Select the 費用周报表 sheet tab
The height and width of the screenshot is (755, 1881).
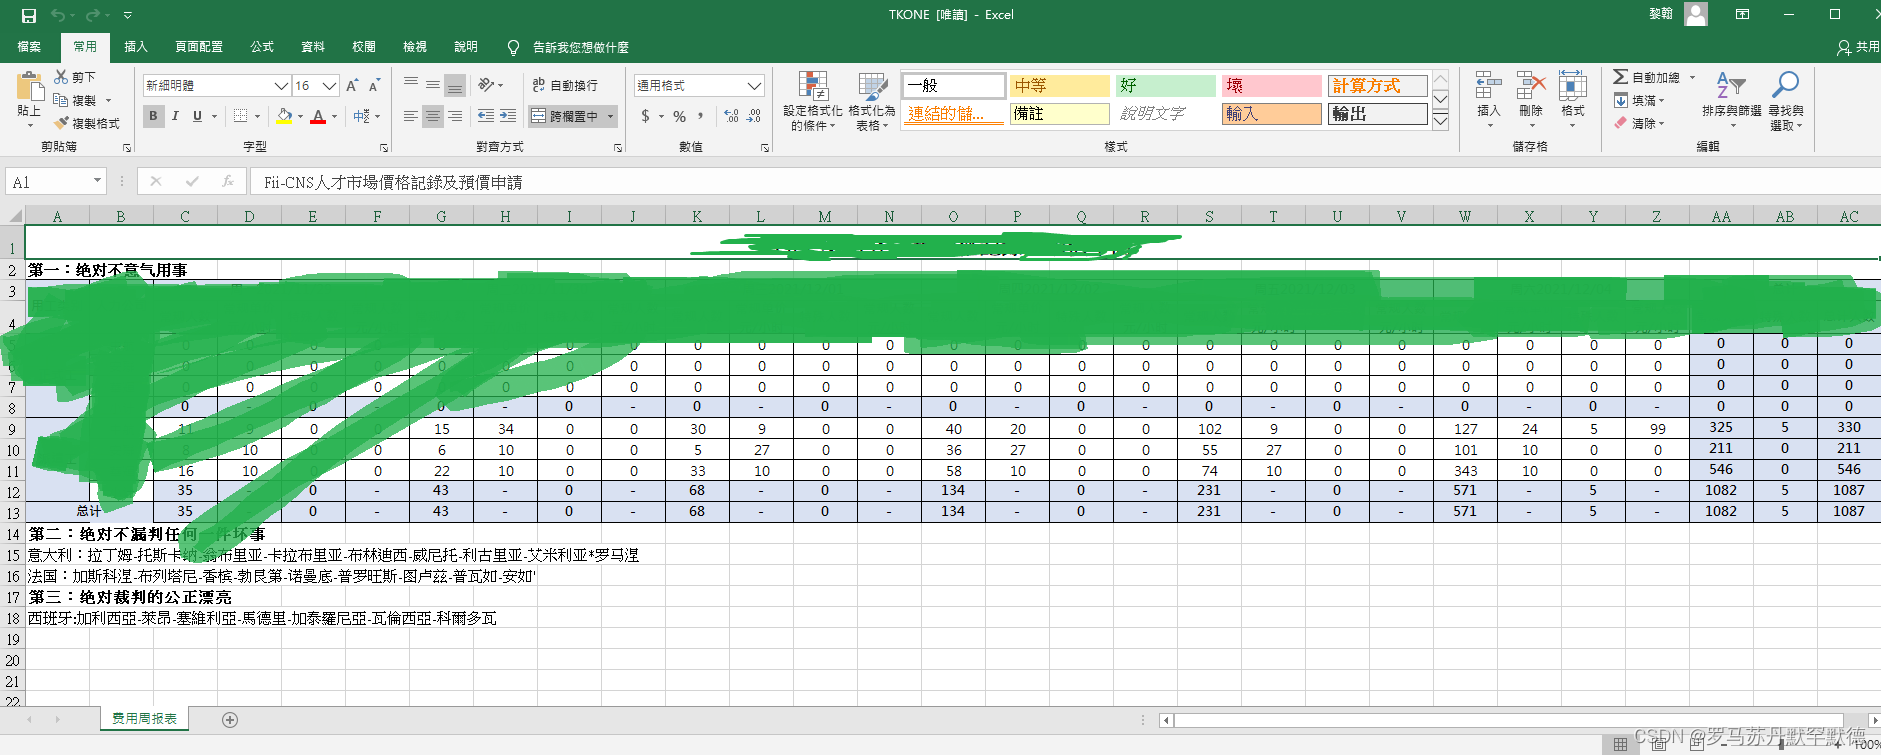(x=145, y=719)
